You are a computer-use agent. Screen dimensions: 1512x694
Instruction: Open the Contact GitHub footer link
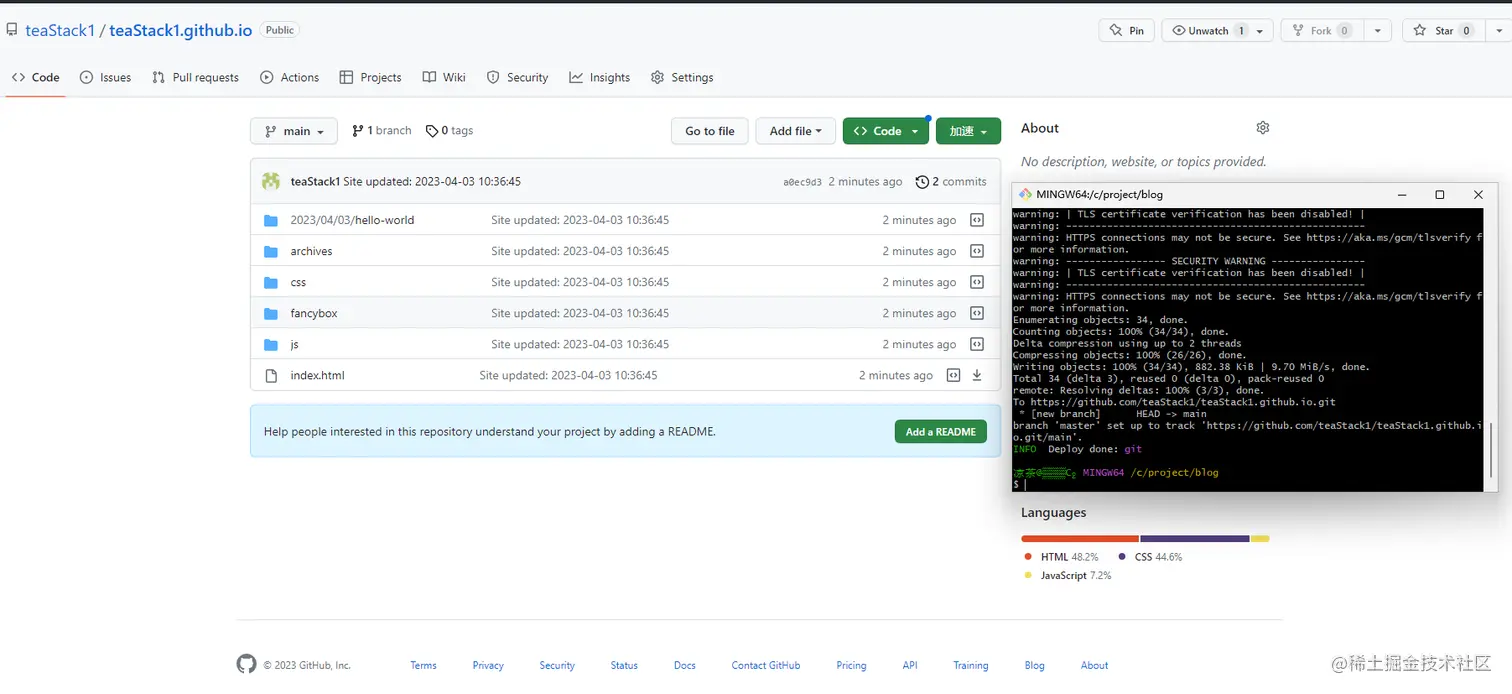point(765,665)
